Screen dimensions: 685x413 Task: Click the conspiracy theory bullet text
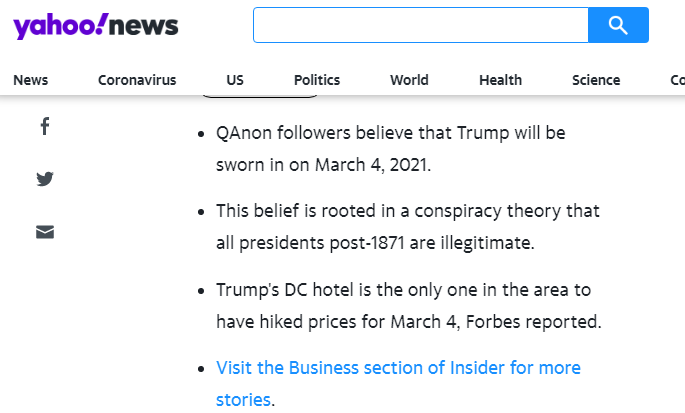coord(407,212)
